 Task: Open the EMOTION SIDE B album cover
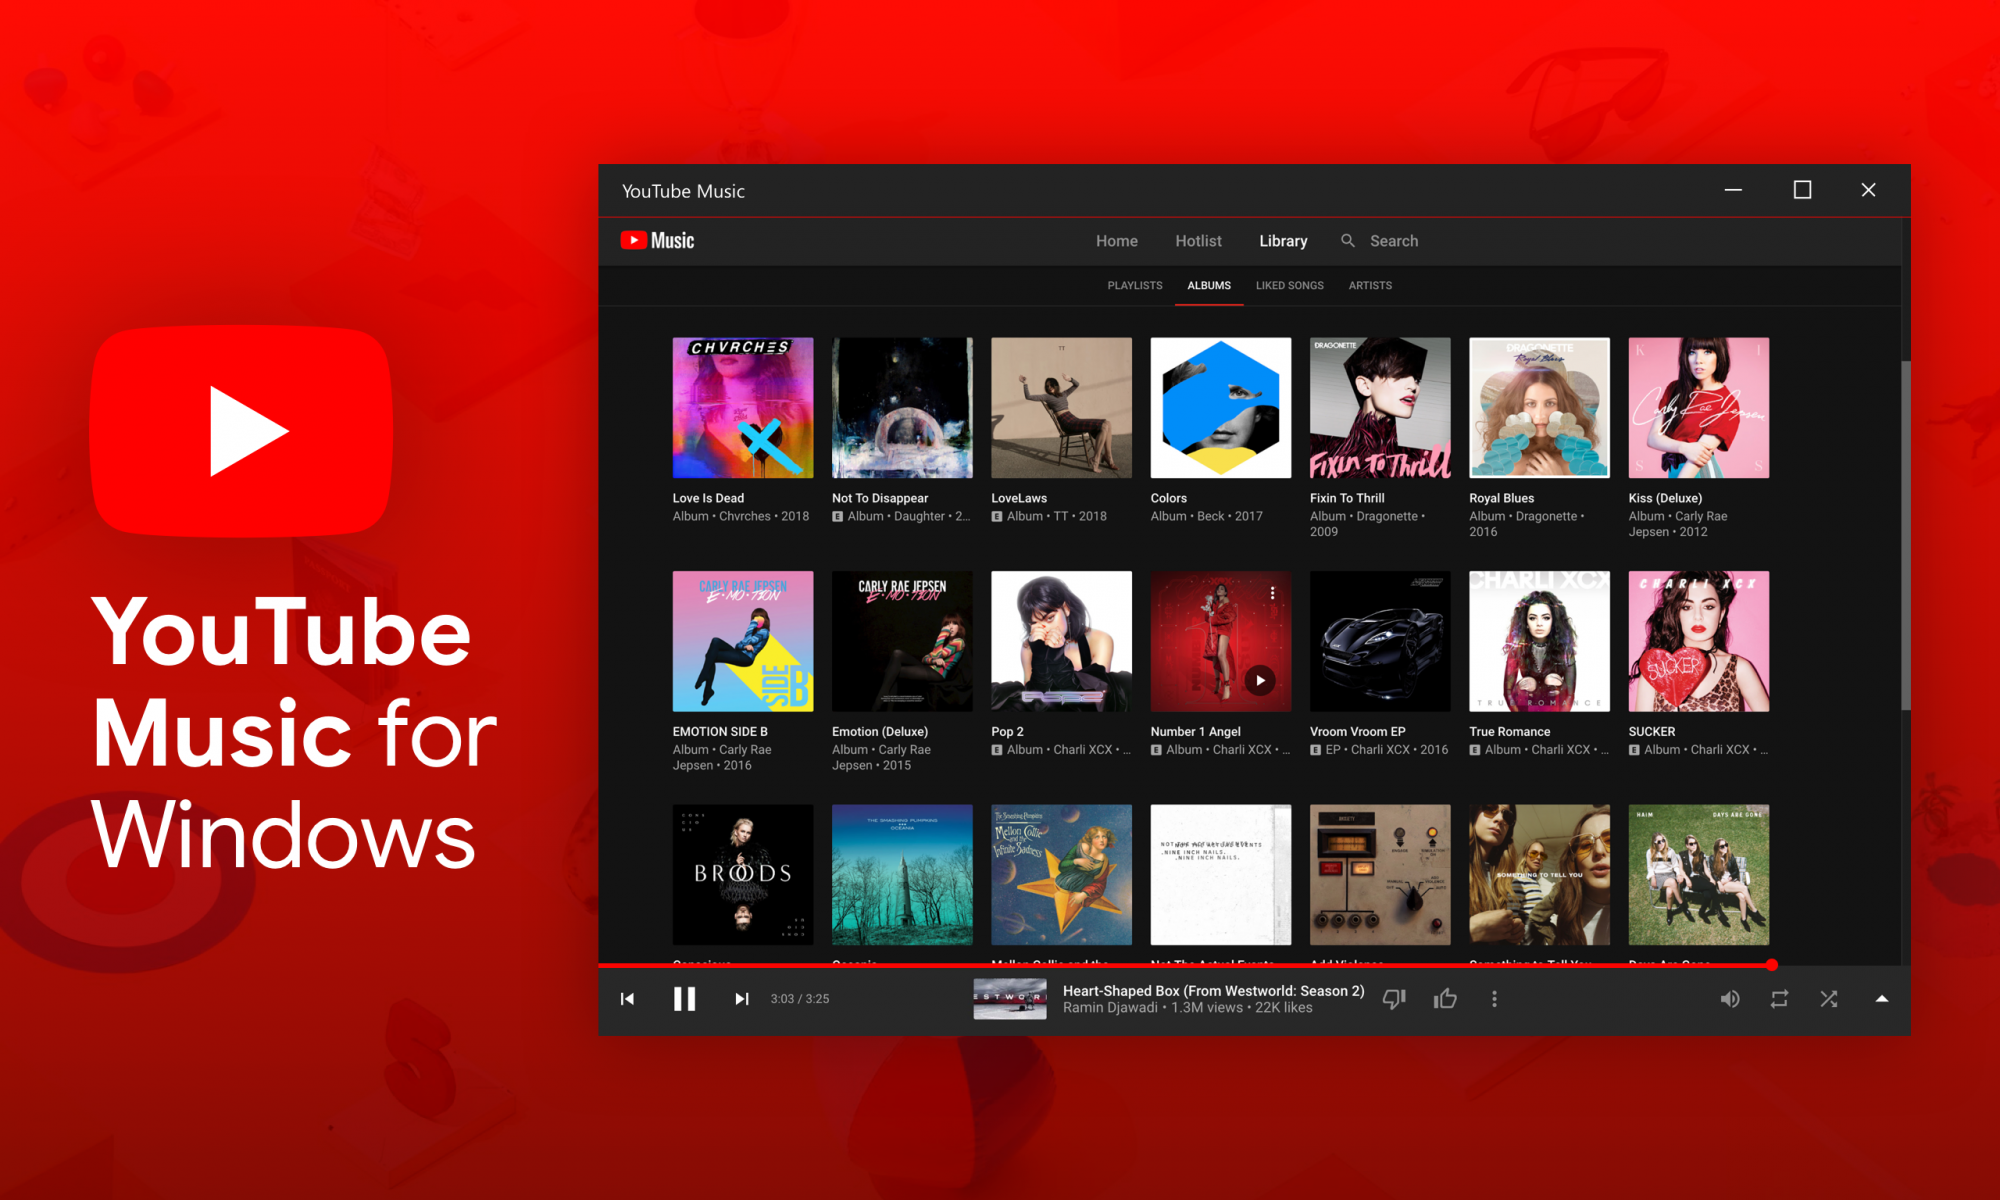743,641
